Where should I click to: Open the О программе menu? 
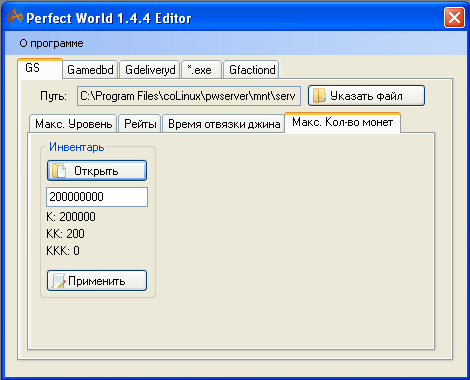pos(51,43)
